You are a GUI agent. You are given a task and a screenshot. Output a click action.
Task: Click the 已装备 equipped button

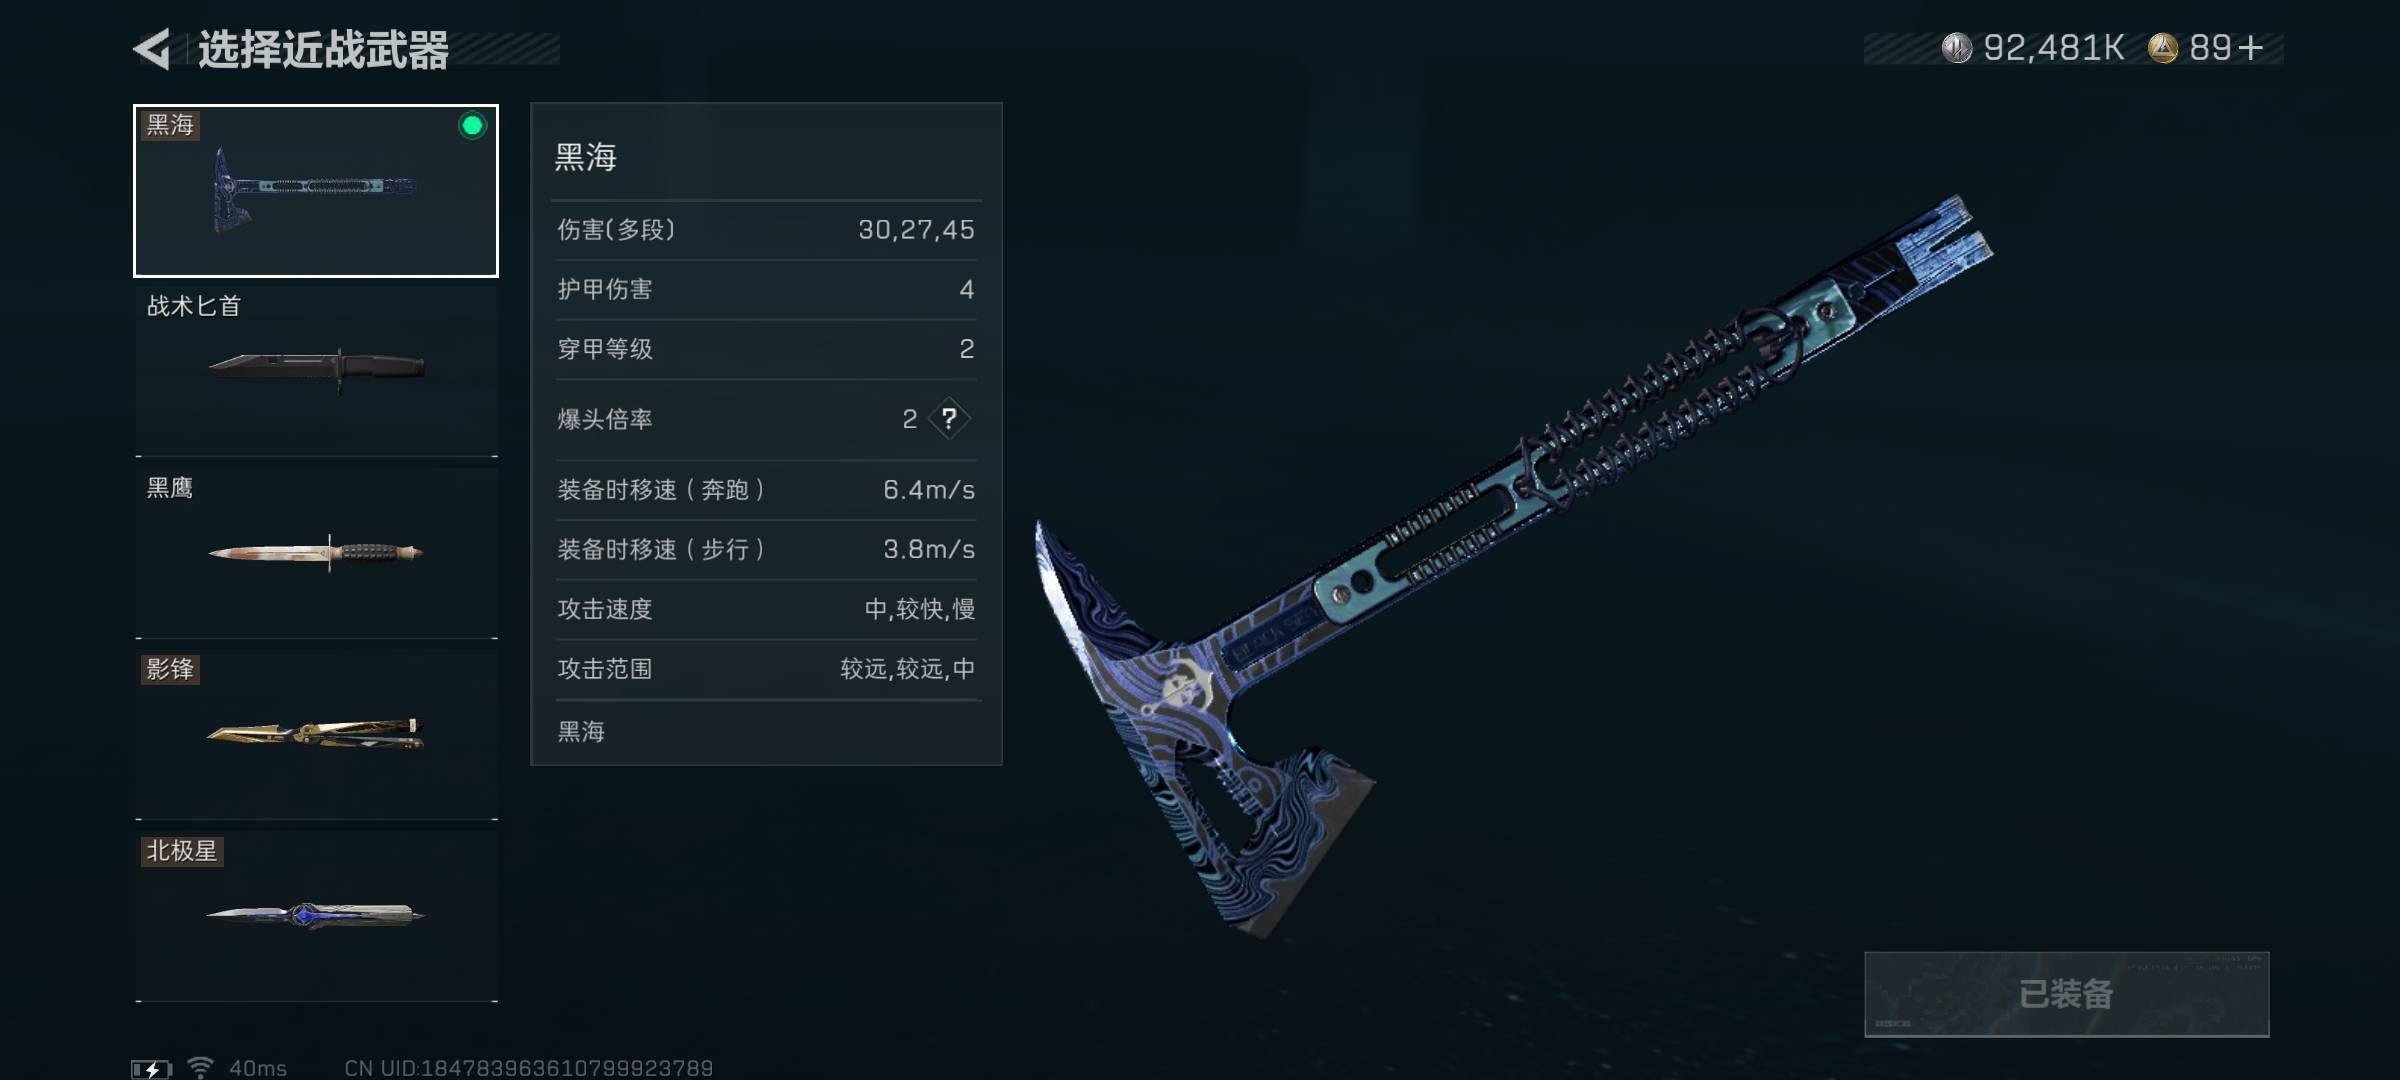pyautogui.click(x=2066, y=994)
